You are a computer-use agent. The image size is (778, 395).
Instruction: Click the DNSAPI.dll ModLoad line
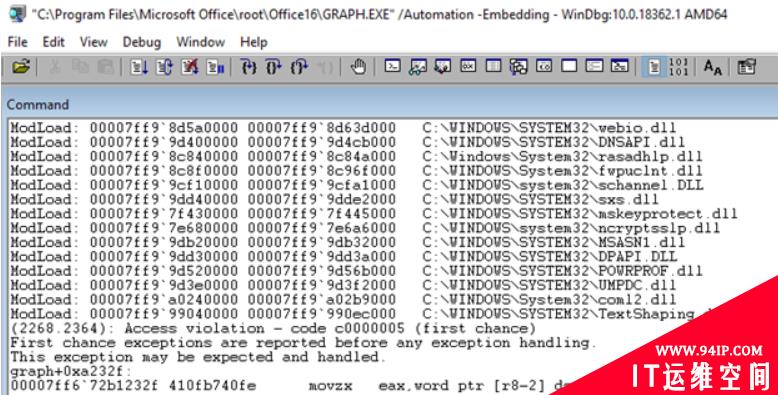348,142
